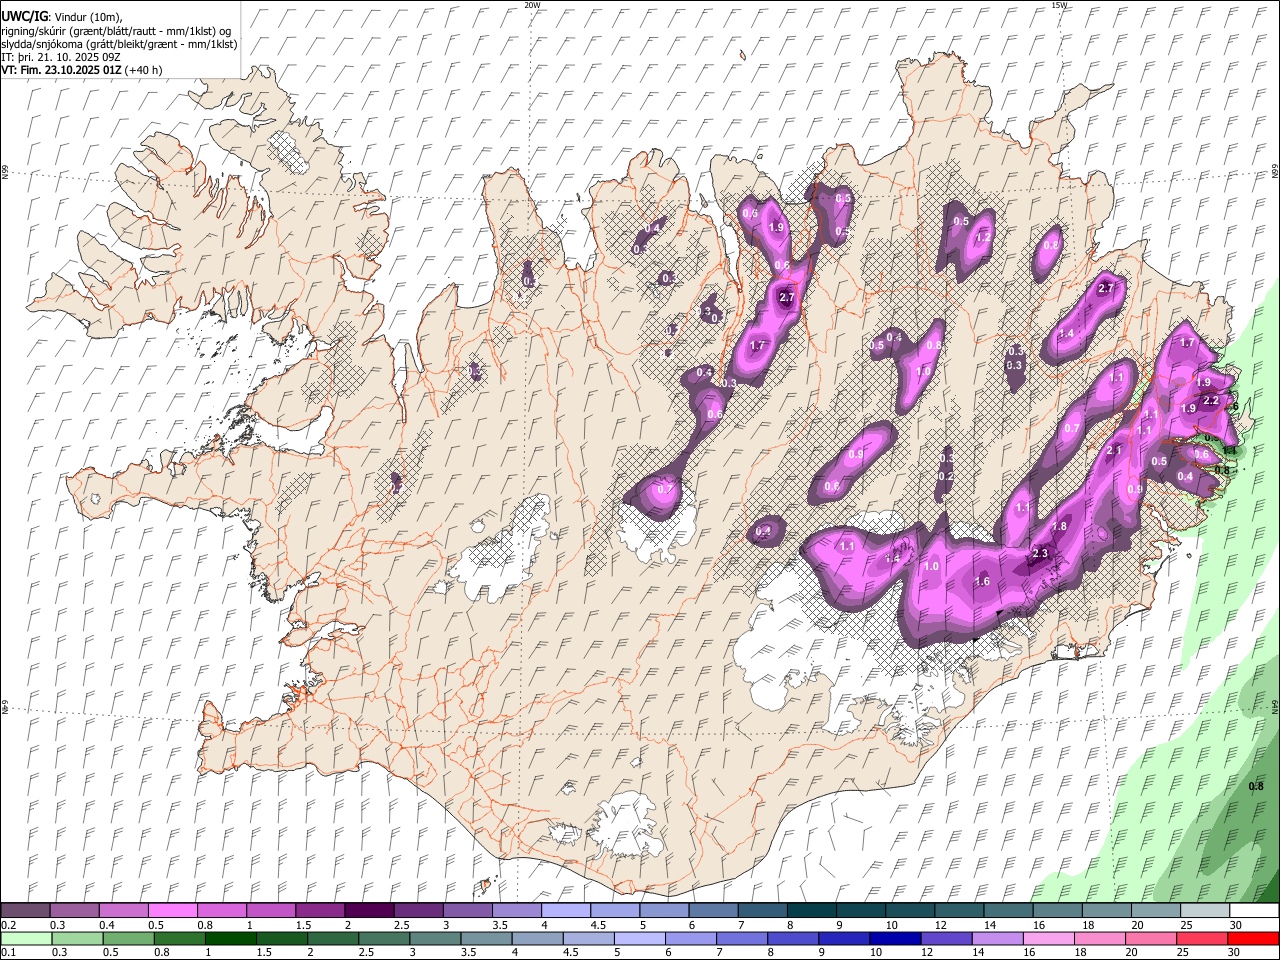Screen dimensions: 1280x960
Task: Select the darkest green 1 swatch in bottom legend row
Action: click(x=230, y=938)
